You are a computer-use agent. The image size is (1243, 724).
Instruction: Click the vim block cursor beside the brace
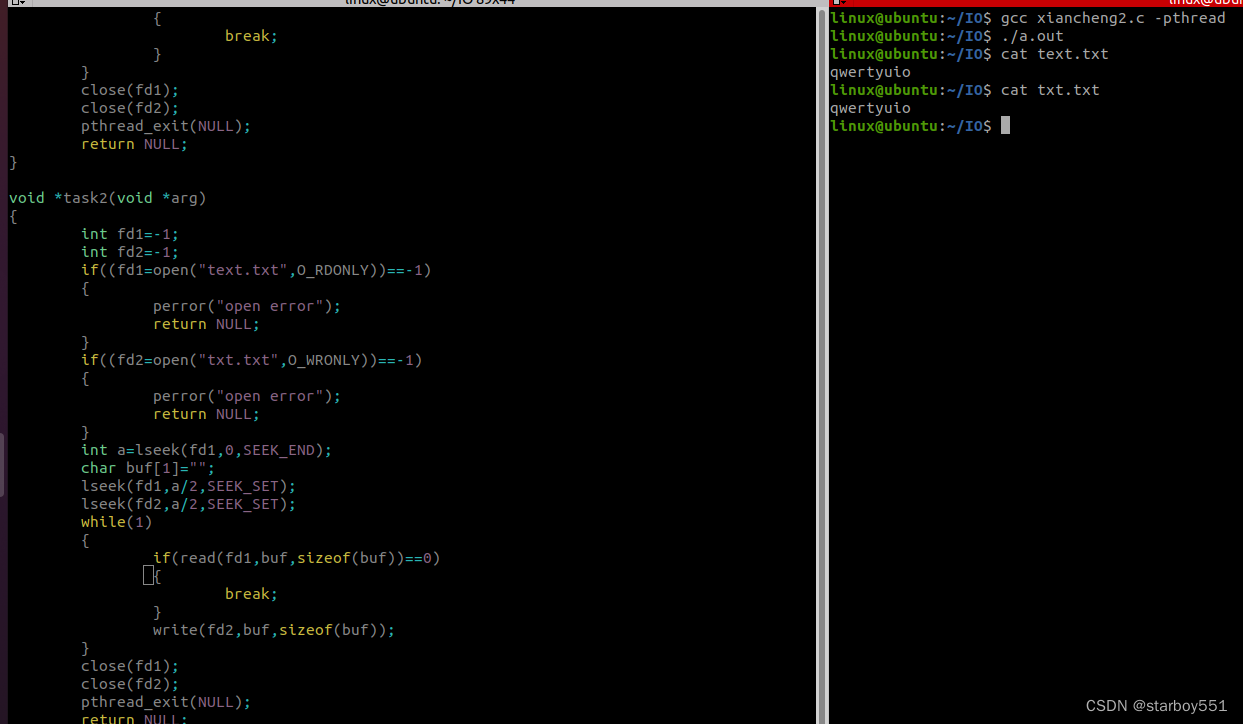coord(148,576)
